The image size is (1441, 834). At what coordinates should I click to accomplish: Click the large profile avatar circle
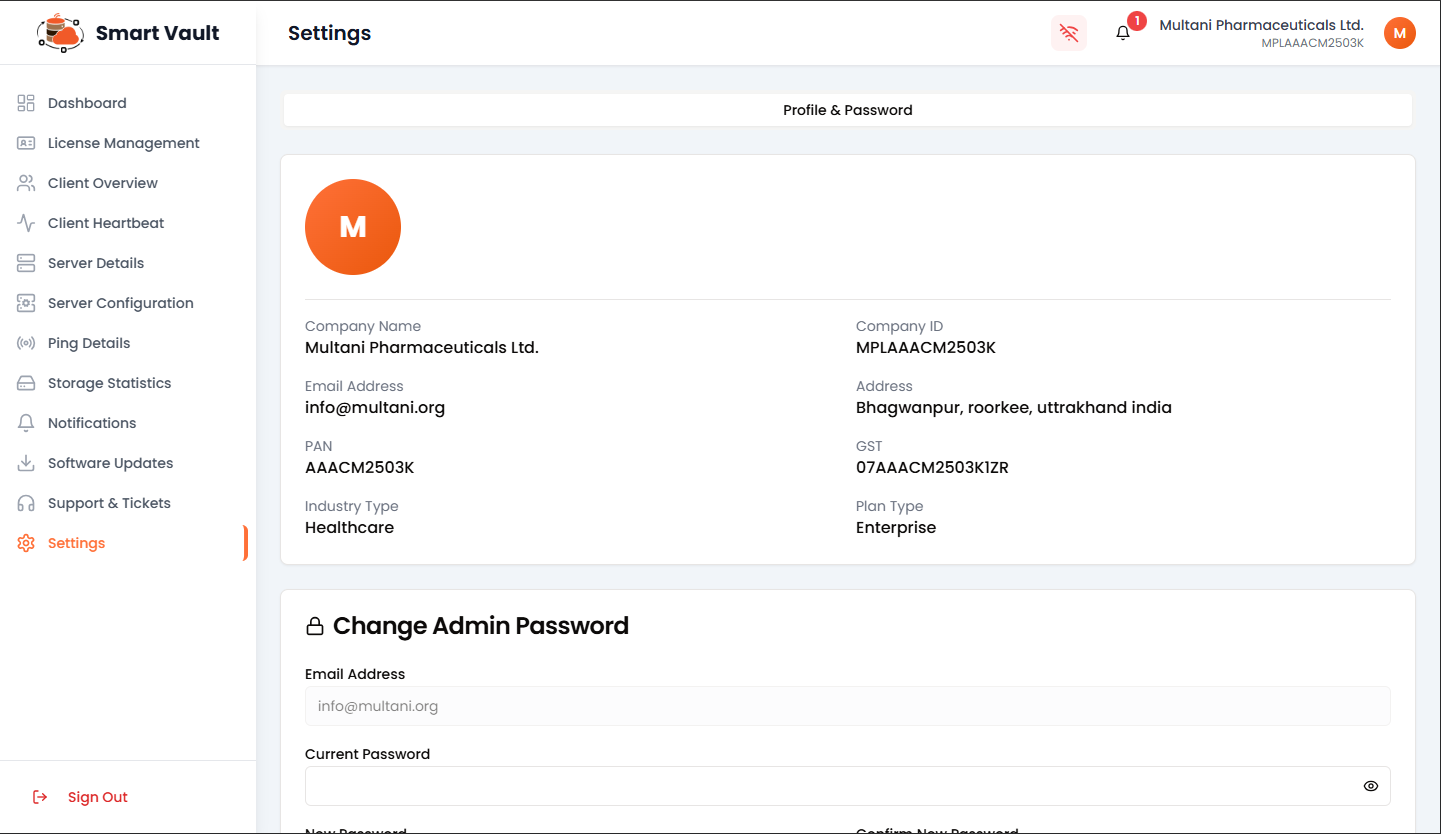353,227
